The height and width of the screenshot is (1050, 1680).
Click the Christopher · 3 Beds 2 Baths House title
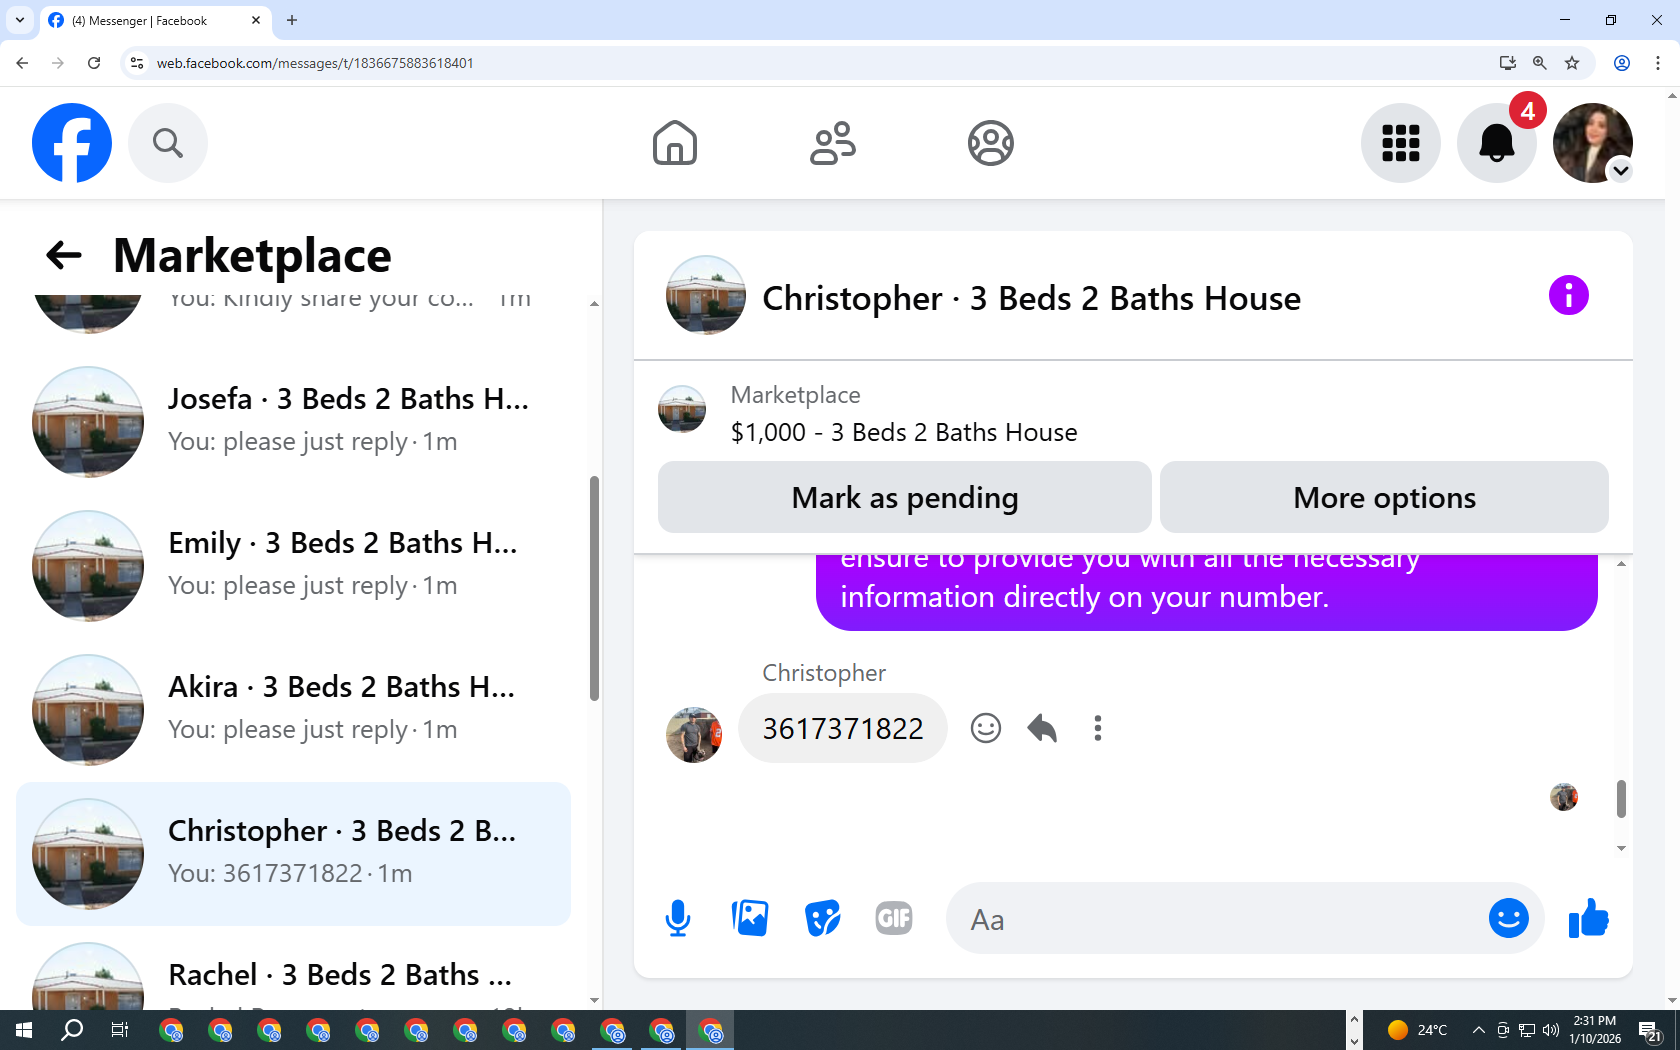1031,298
